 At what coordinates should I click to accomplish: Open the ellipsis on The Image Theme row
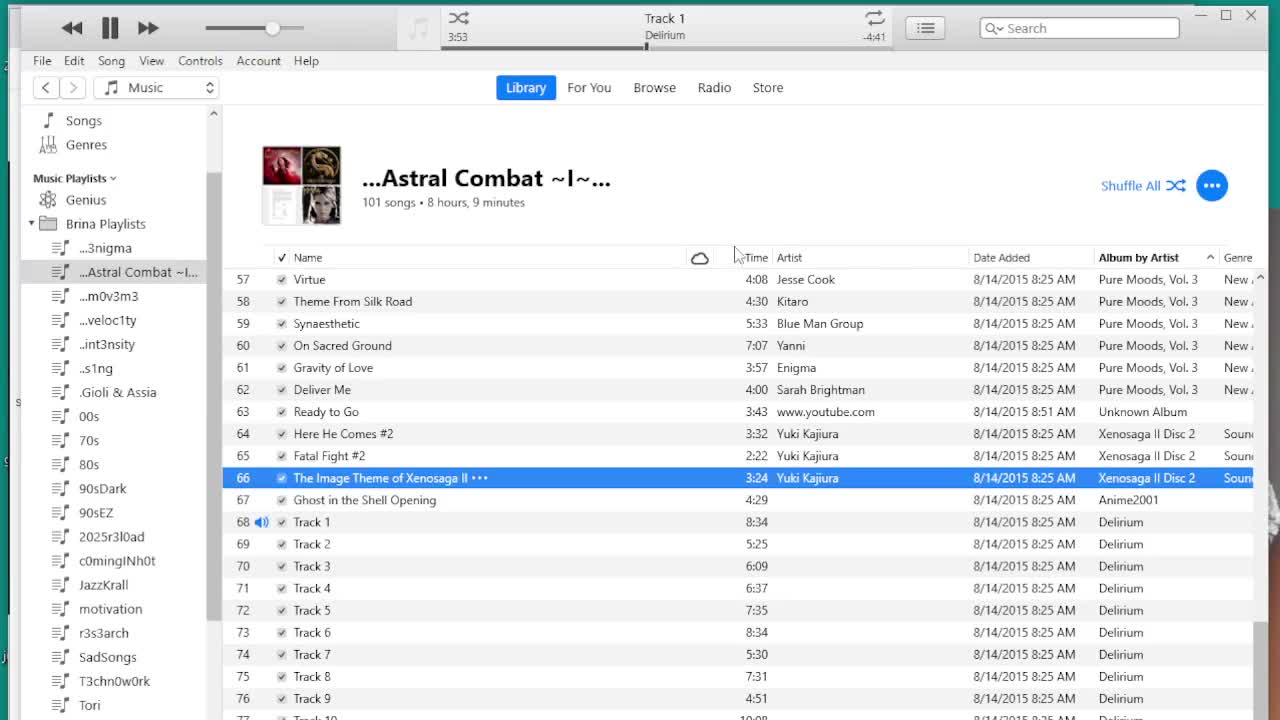coord(480,478)
